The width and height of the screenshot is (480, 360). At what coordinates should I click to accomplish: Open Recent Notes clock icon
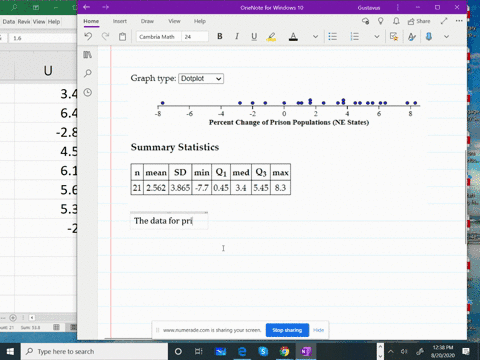(88, 92)
